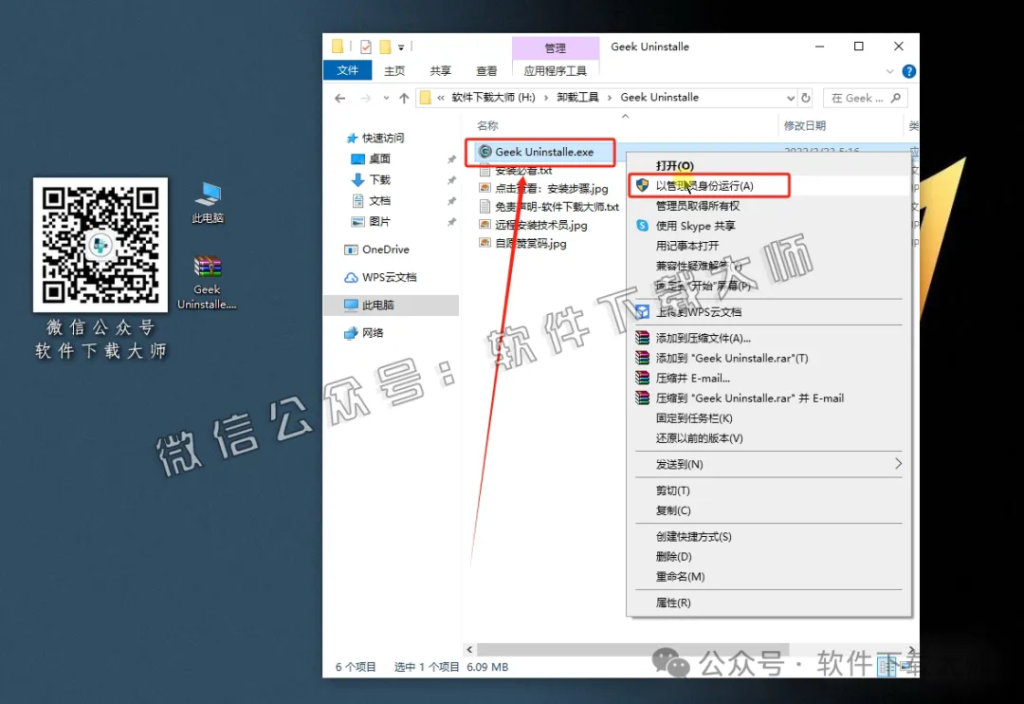This screenshot has width=1024, height=704.
Task: Expand the 发送到(N) submenu arrow
Action: 898,464
